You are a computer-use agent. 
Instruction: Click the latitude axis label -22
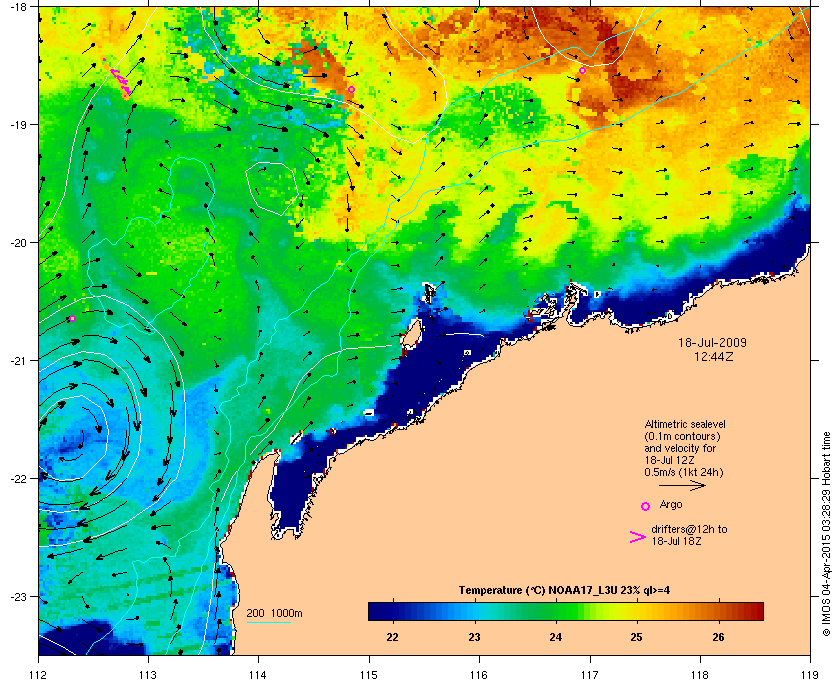click(17, 478)
